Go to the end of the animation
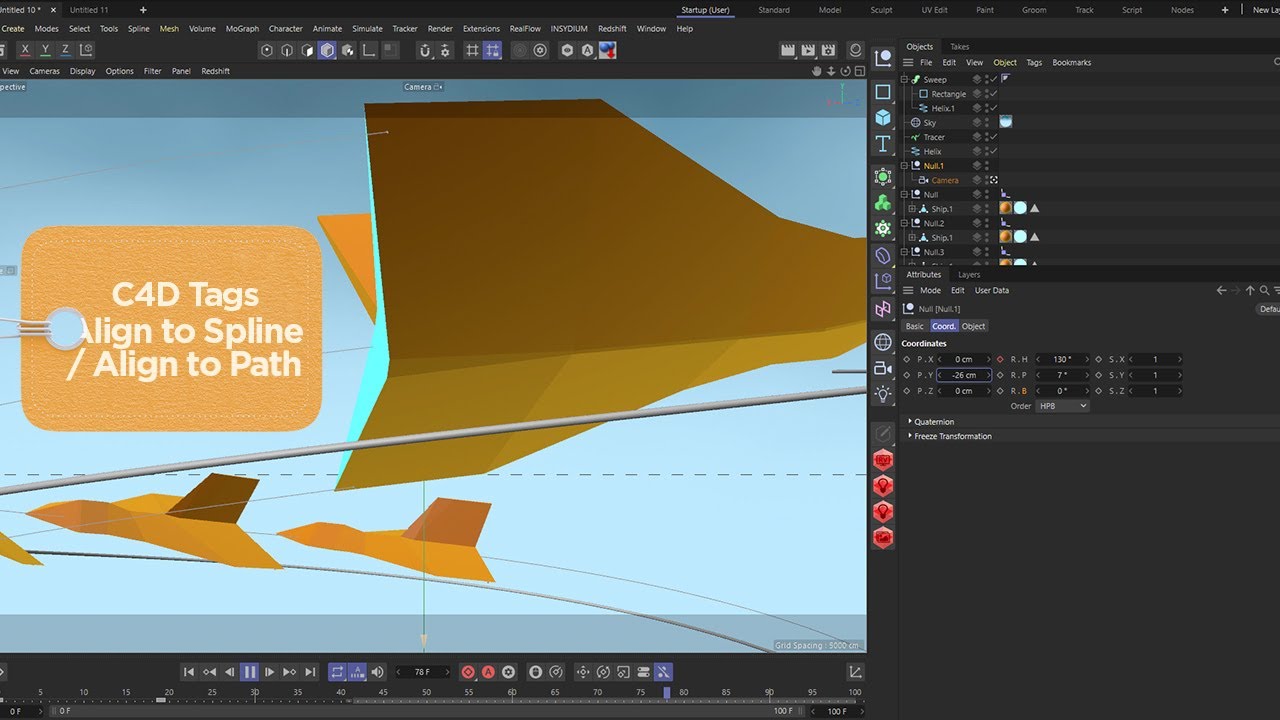The width and height of the screenshot is (1280, 720). point(310,672)
